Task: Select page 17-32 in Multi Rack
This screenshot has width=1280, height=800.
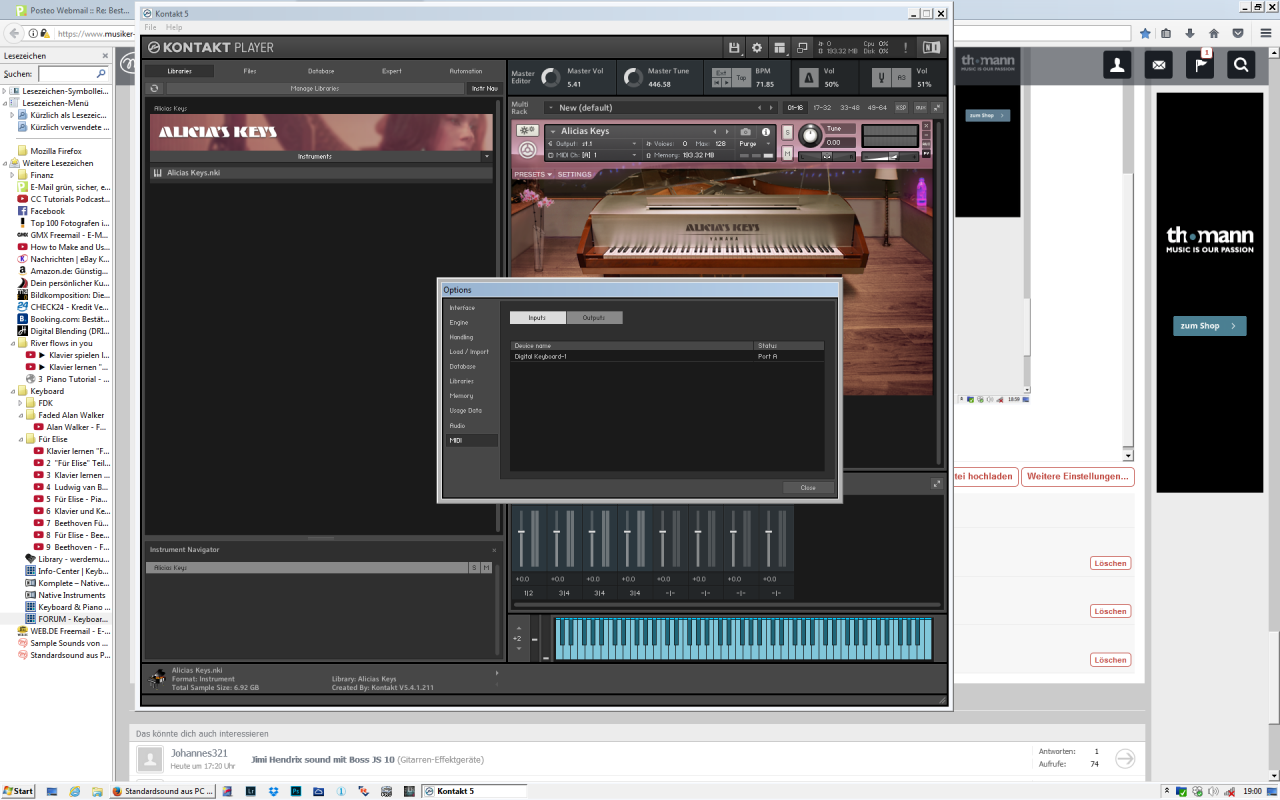Action: [822, 107]
